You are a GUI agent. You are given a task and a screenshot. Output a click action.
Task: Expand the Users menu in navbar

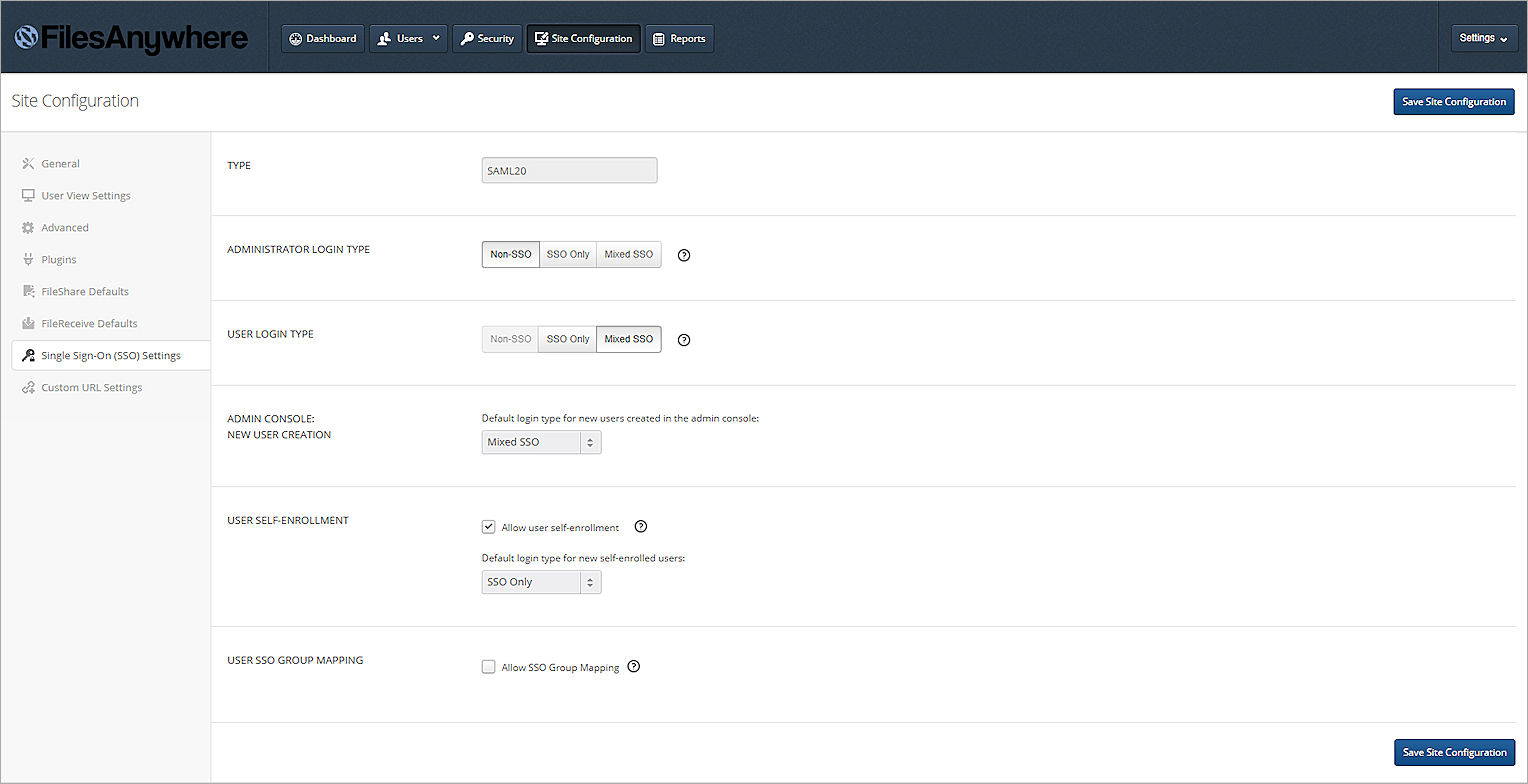409,39
